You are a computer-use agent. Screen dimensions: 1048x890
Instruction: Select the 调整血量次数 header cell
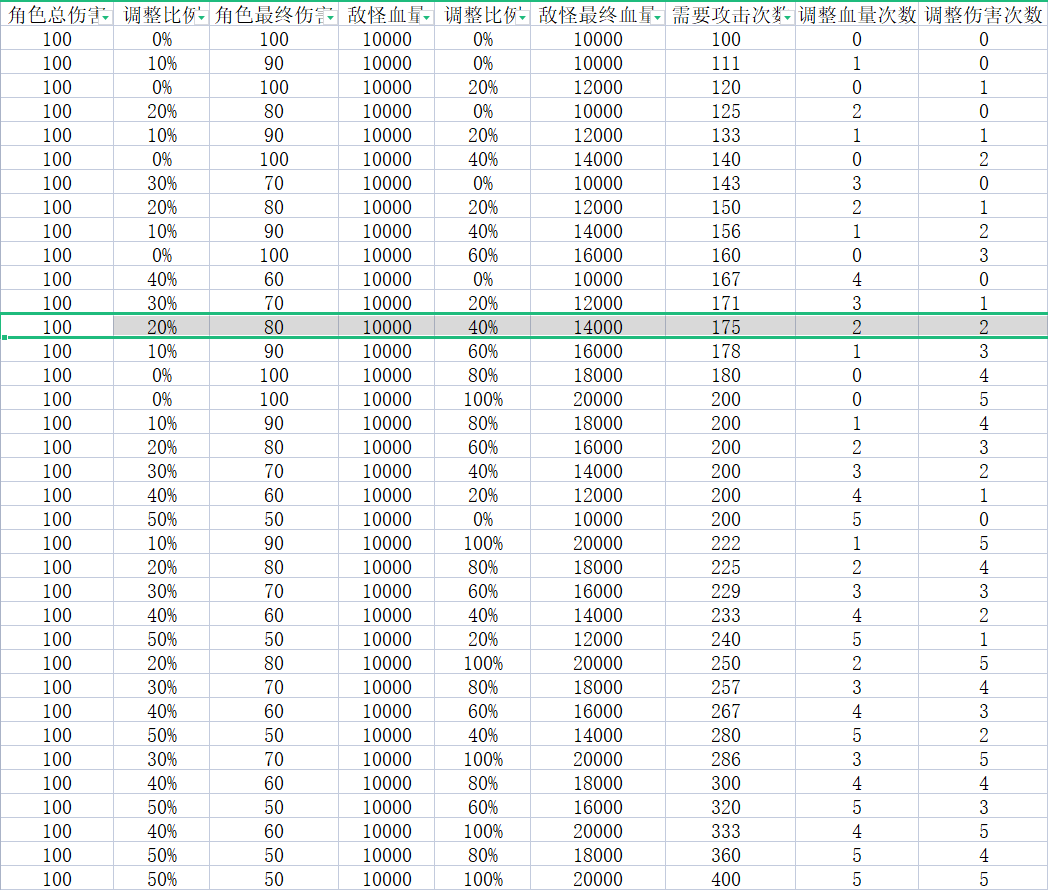pos(856,15)
